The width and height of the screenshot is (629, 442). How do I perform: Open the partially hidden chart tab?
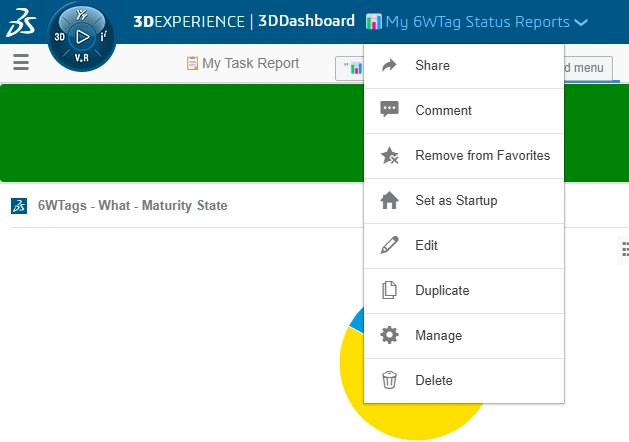(x=349, y=68)
